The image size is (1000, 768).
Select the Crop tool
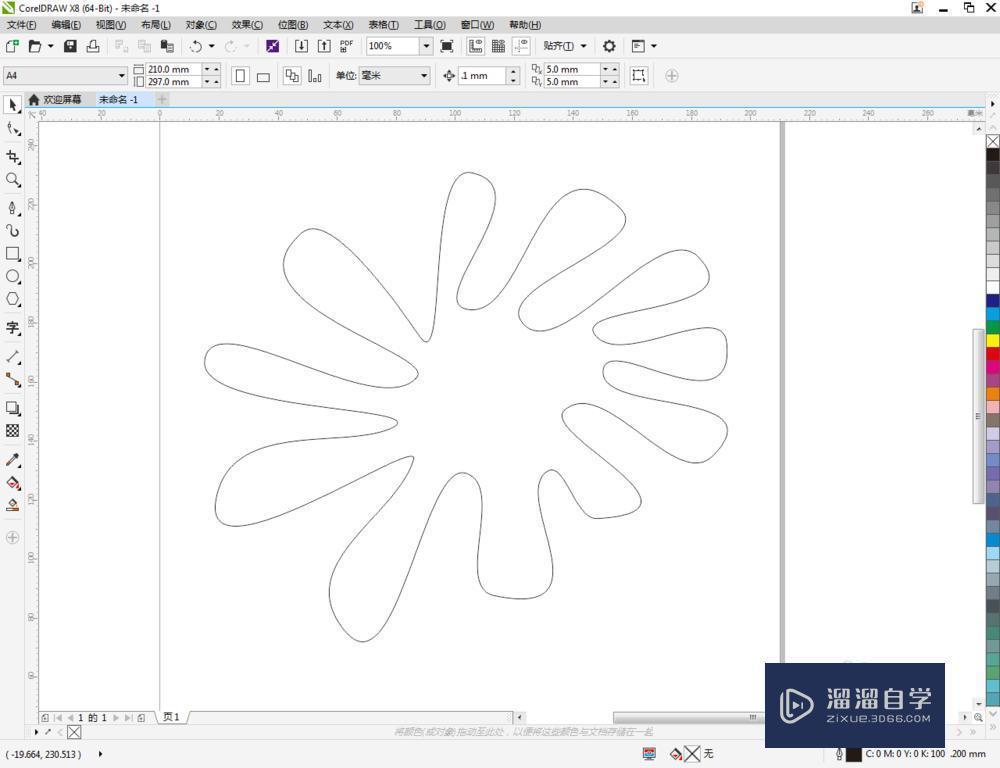pos(13,156)
